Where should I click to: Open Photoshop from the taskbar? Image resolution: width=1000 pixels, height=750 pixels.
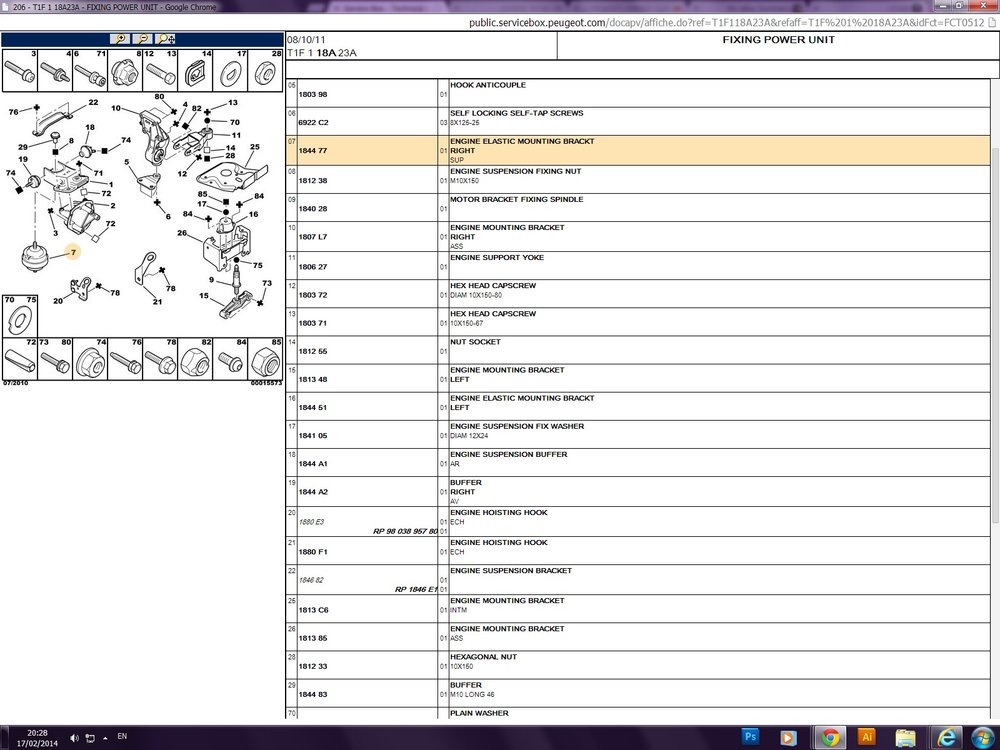click(x=751, y=737)
